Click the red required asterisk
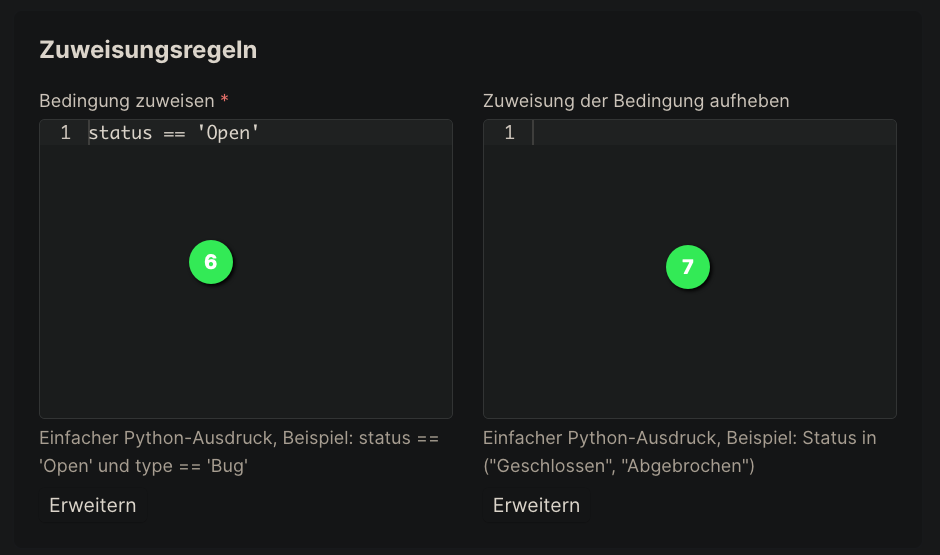940x555 pixels. point(224,99)
